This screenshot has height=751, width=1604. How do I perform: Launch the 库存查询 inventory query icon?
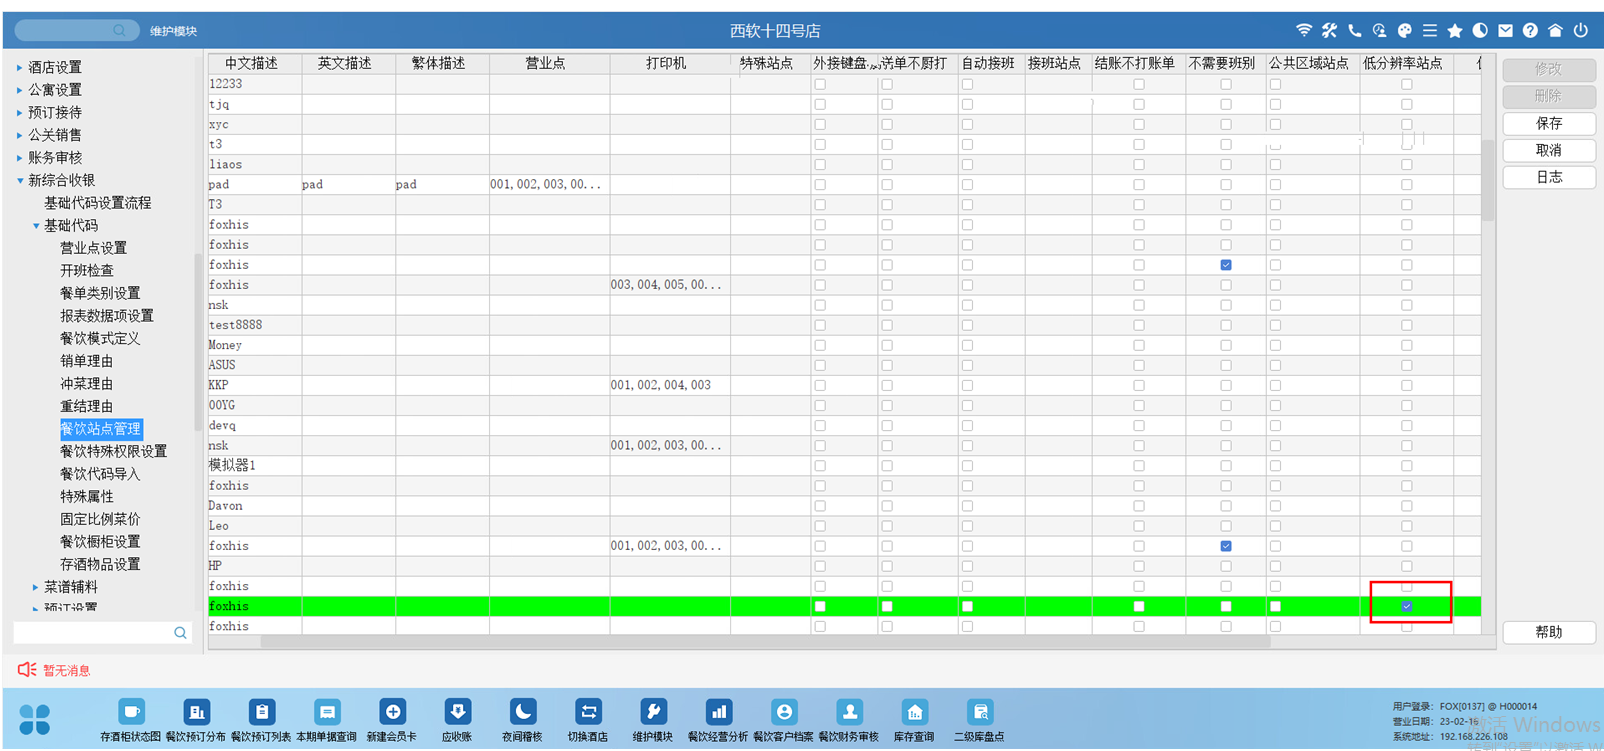(x=914, y=713)
